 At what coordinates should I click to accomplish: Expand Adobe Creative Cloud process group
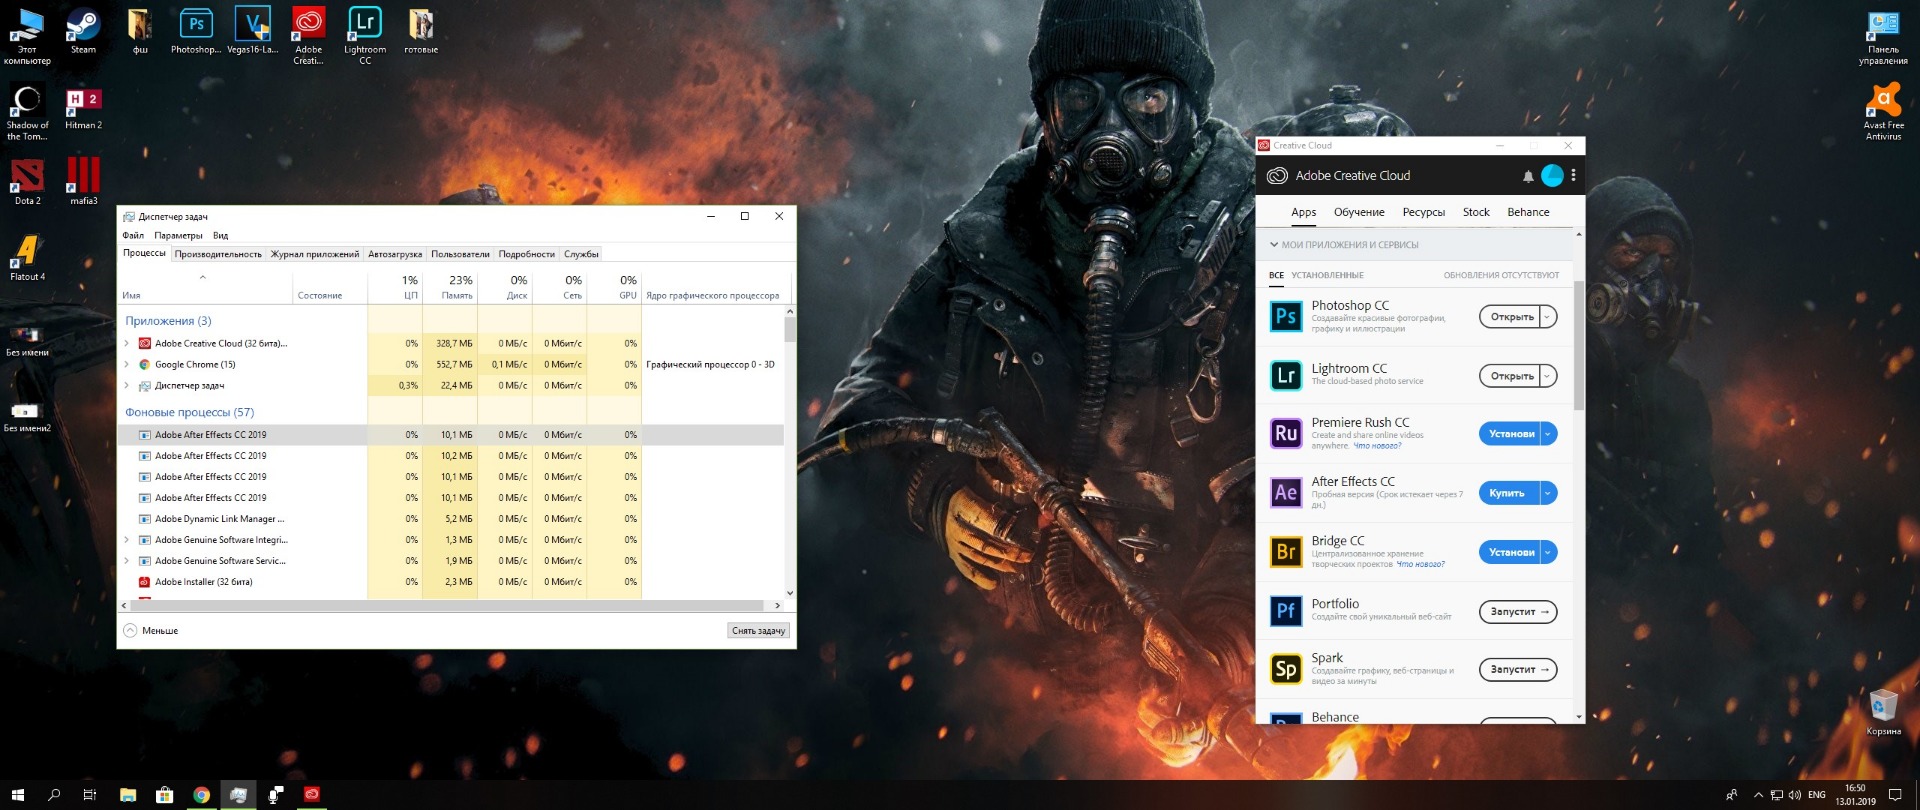pyautogui.click(x=126, y=344)
